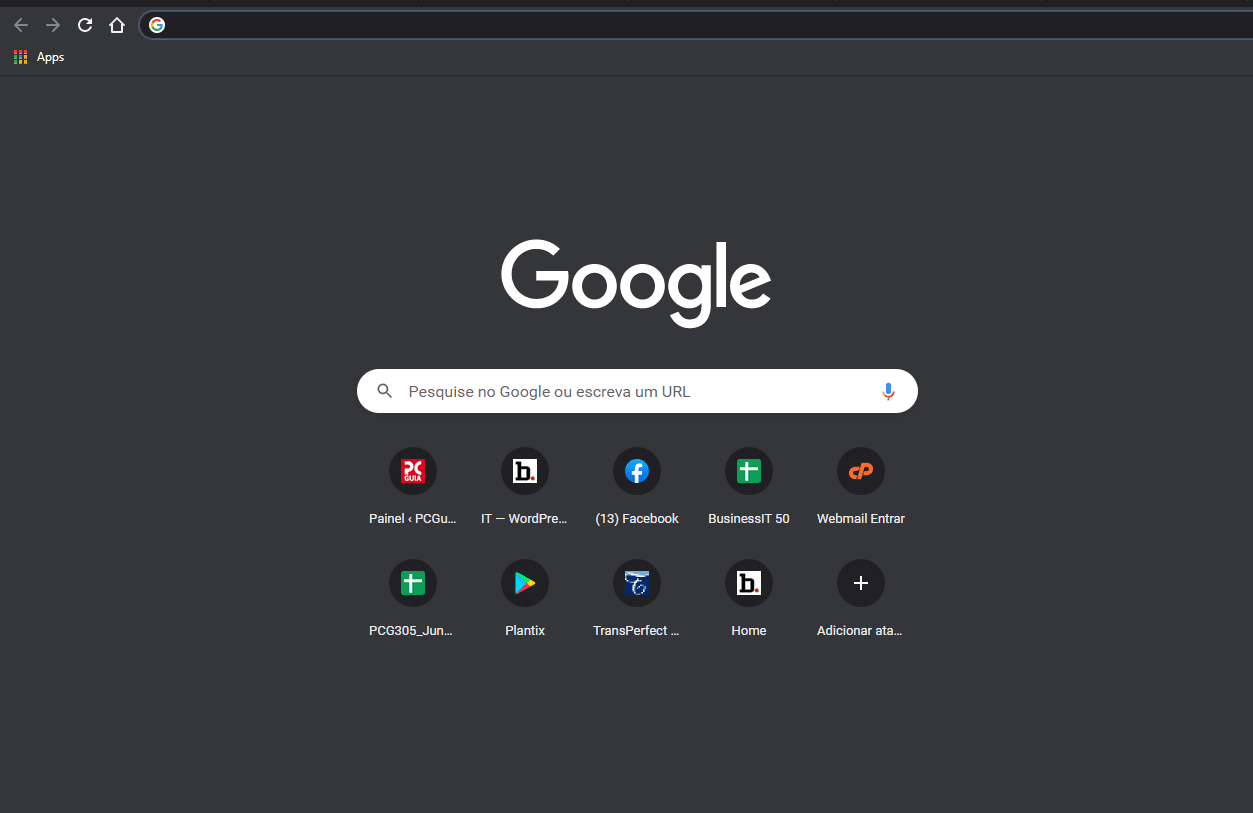Reload the current page
Screen dimensions: 1253x813
click(x=85, y=25)
